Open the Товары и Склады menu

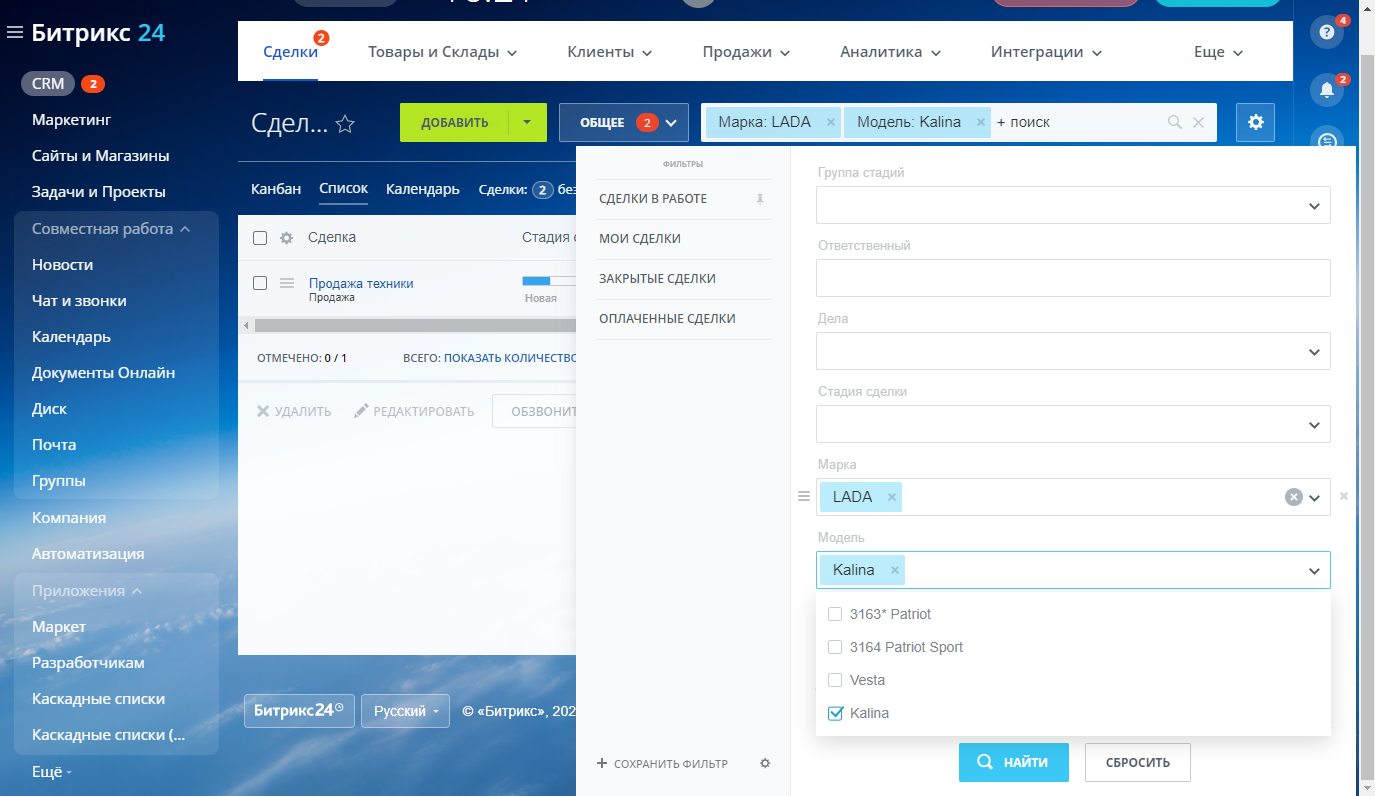442,52
